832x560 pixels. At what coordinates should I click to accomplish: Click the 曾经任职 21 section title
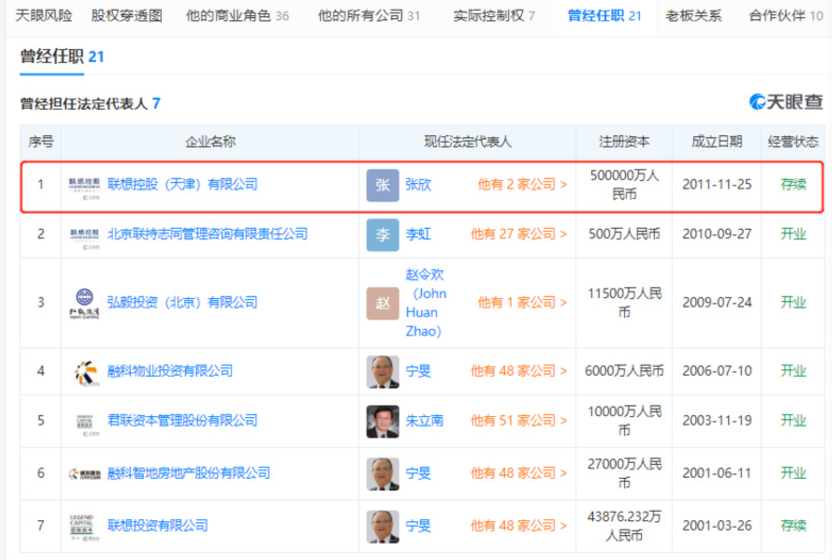[x=62, y=56]
